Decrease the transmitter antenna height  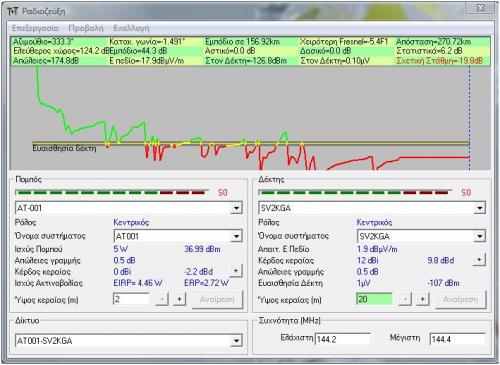tap(162, 299)
